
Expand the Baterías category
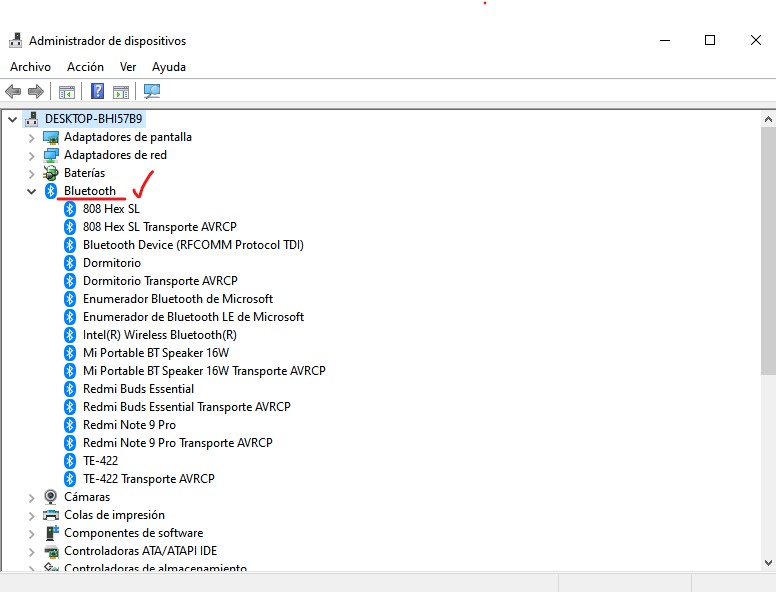tap(31, 174)
